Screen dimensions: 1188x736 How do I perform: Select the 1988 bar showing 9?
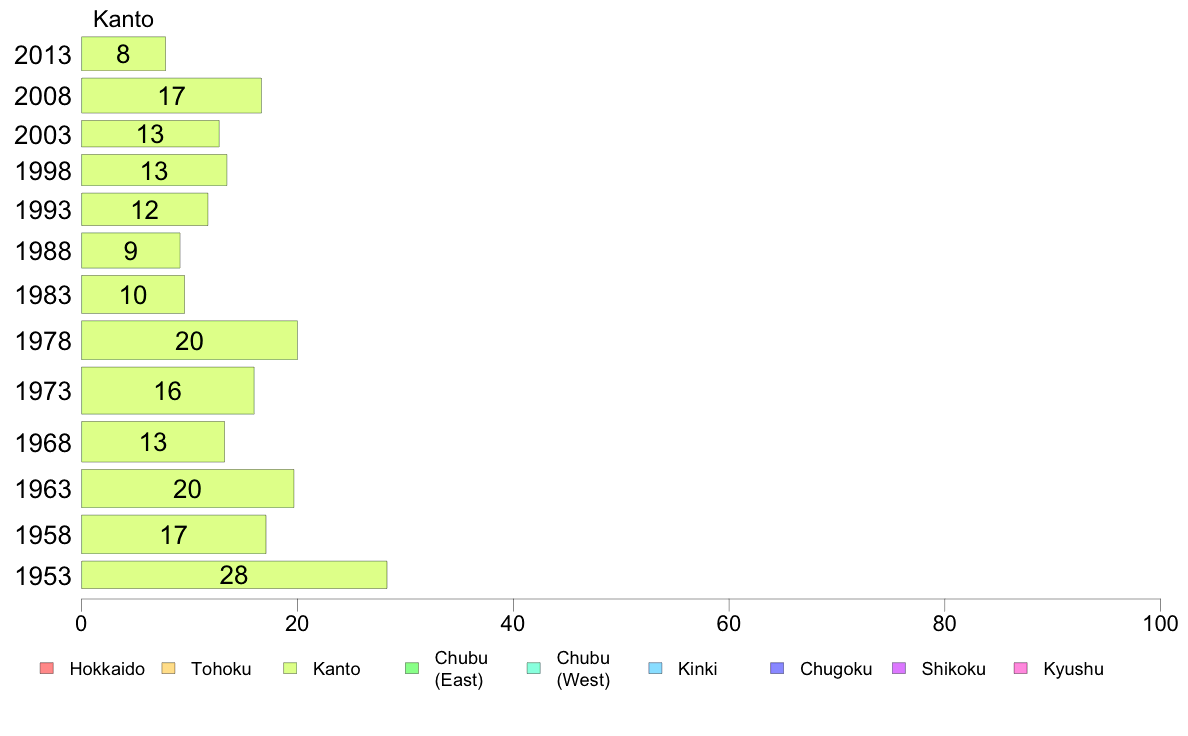[130, 250]
